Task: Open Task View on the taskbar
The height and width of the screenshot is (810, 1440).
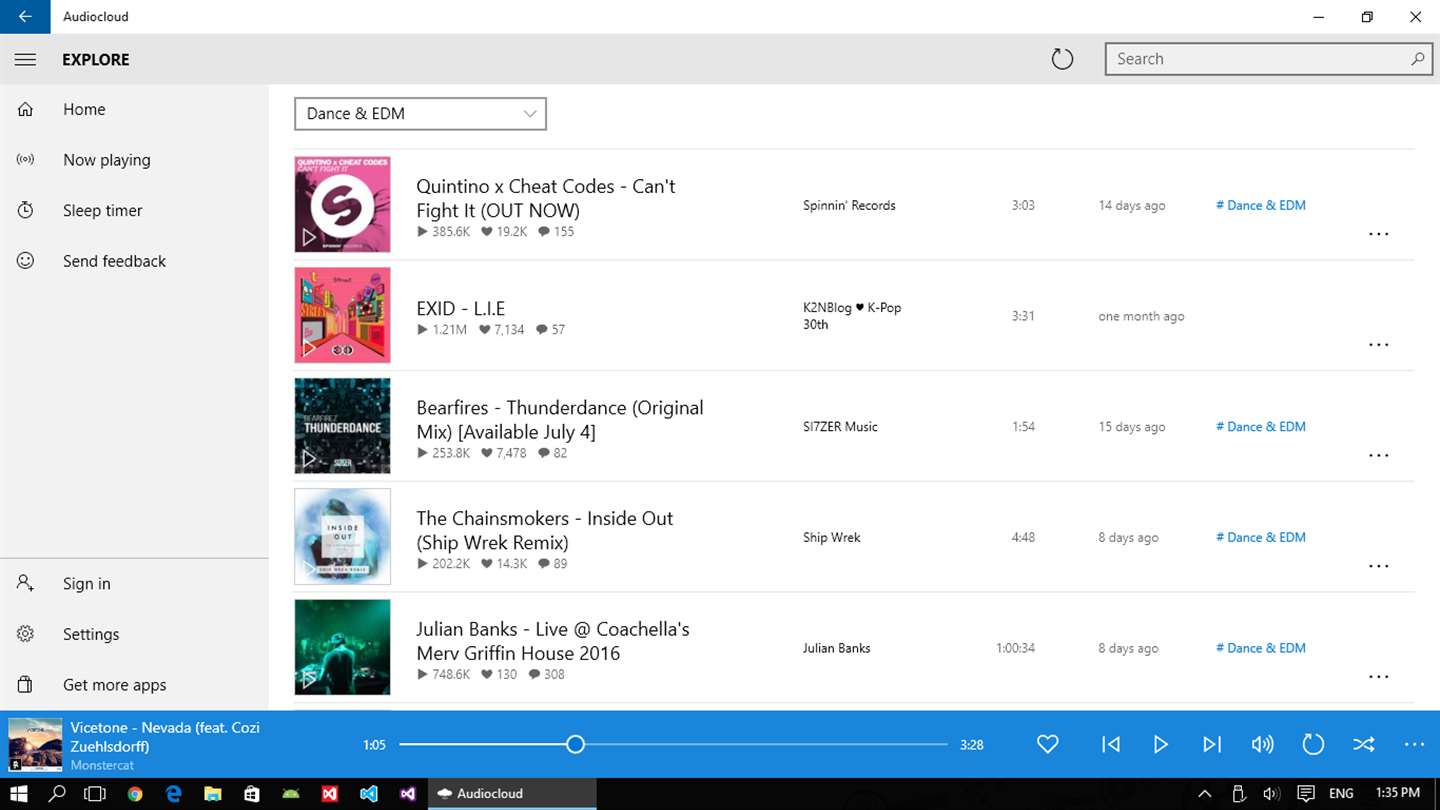Action: (x=95, y=794)
